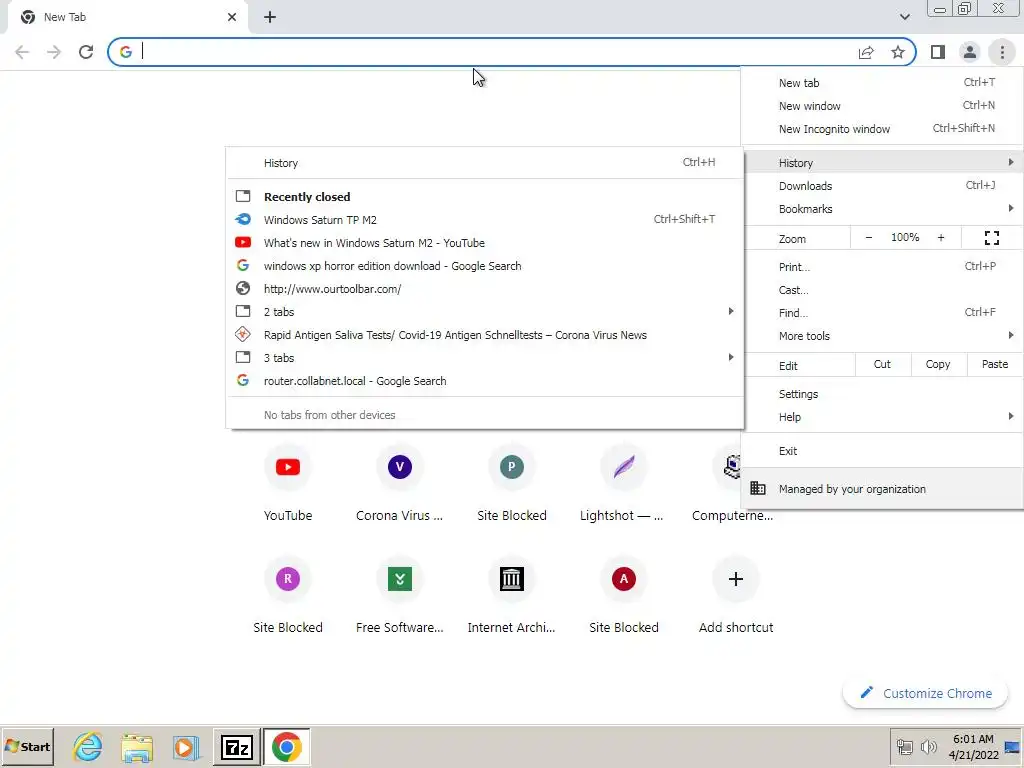Select New window in Chrome menu
Screen dimensions: 1024x768
[x=882, y=106]
